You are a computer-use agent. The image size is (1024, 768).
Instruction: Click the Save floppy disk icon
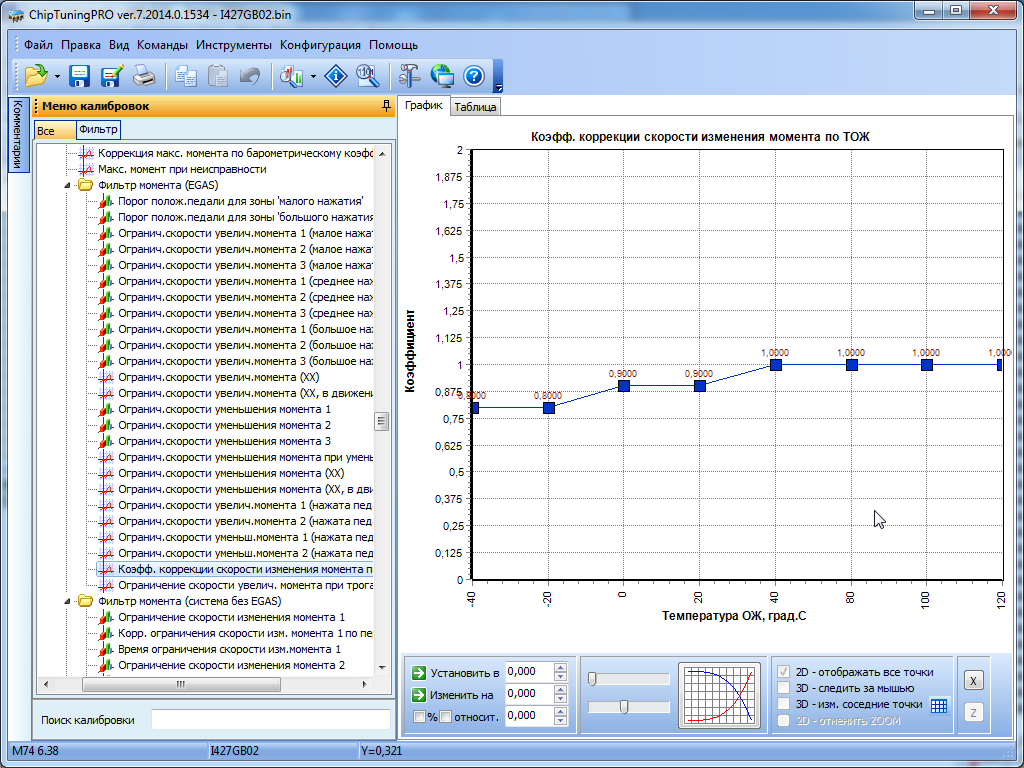point(79,76)
